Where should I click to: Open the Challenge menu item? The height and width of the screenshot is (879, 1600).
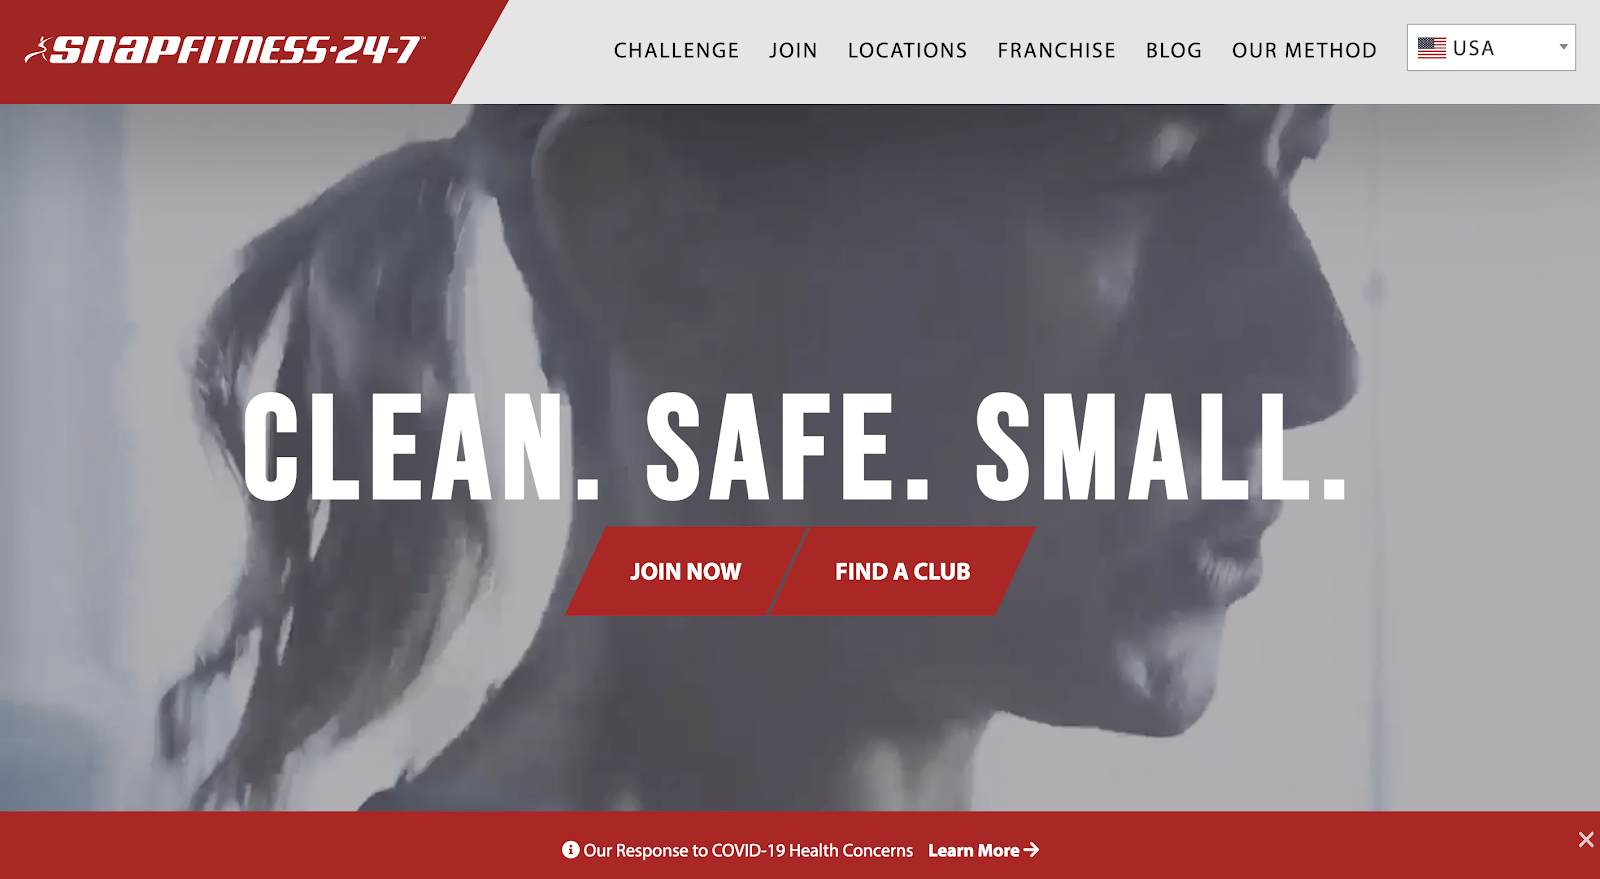676,50
